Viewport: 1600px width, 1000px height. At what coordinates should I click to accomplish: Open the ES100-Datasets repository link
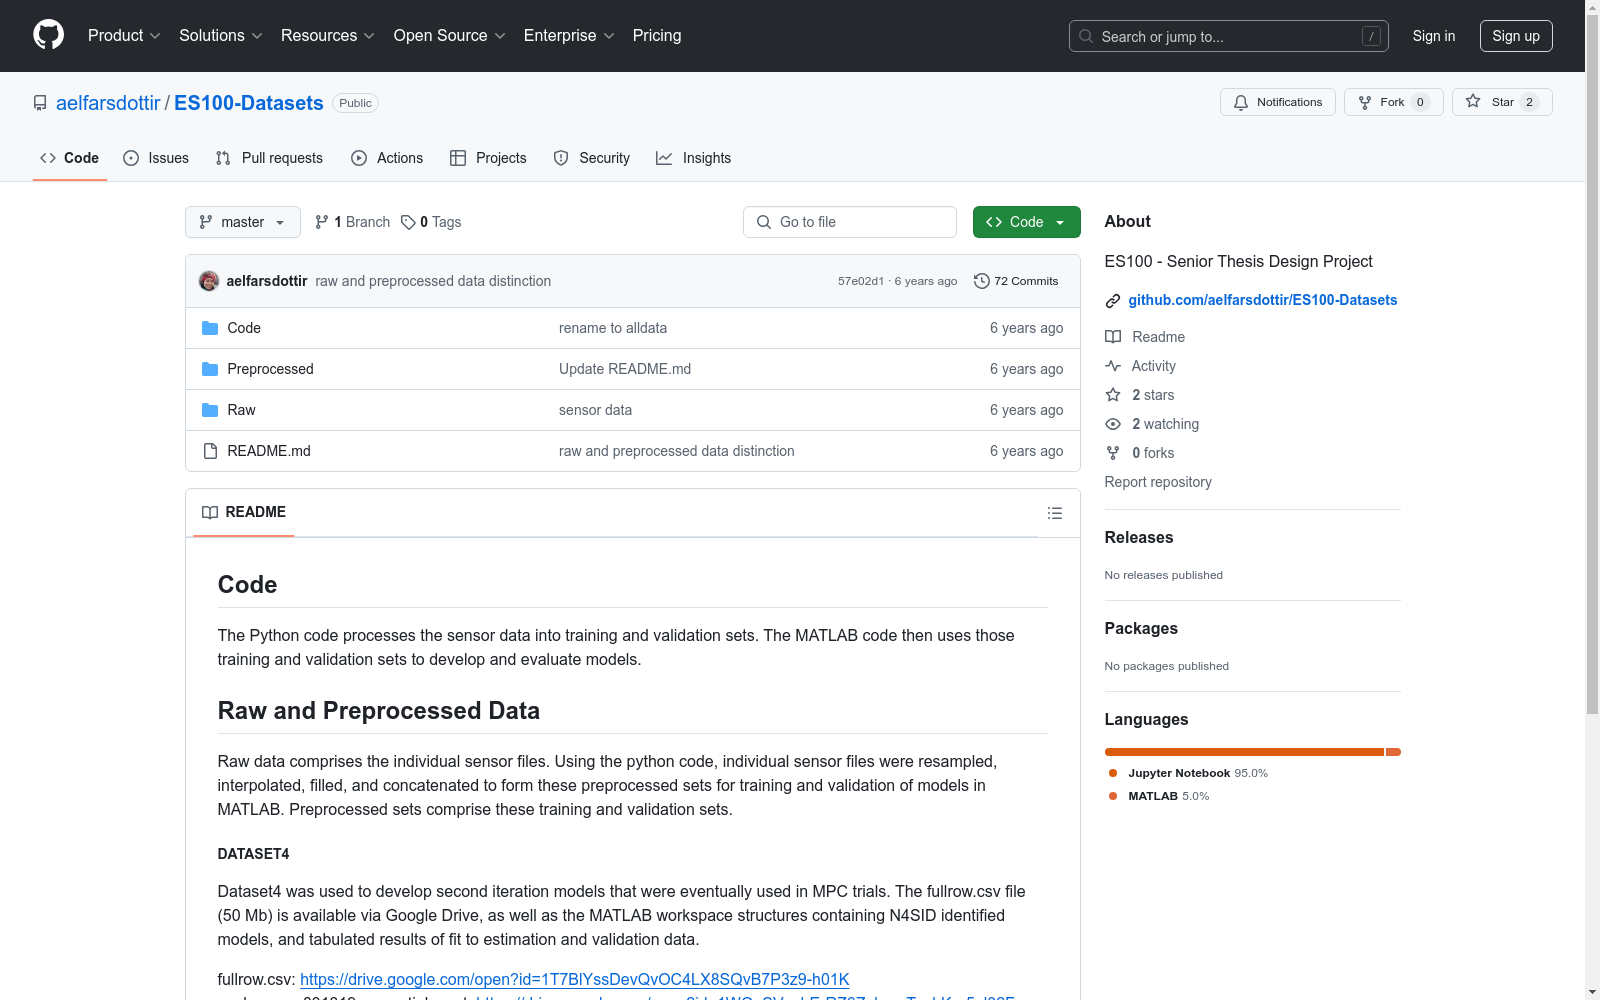(249, 103)
